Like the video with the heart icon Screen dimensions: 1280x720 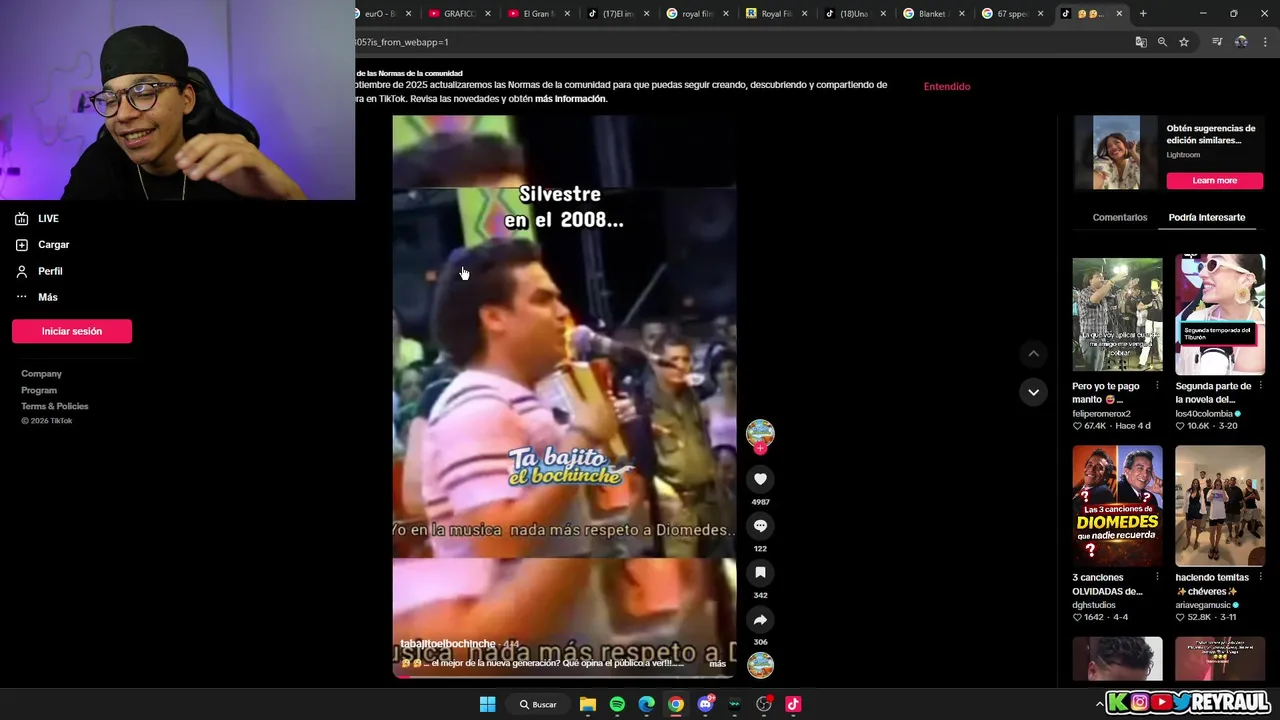(x=760, y=479)
